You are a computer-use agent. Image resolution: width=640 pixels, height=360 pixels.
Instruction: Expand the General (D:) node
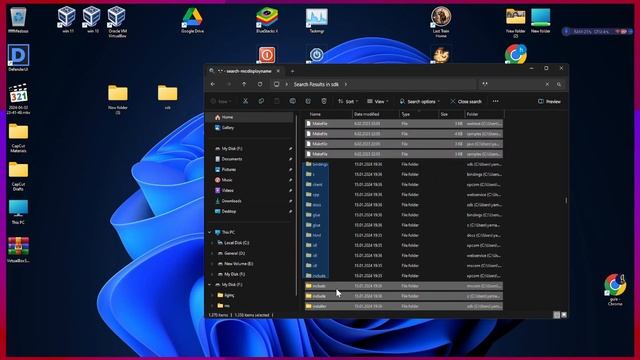click(212, 253)
